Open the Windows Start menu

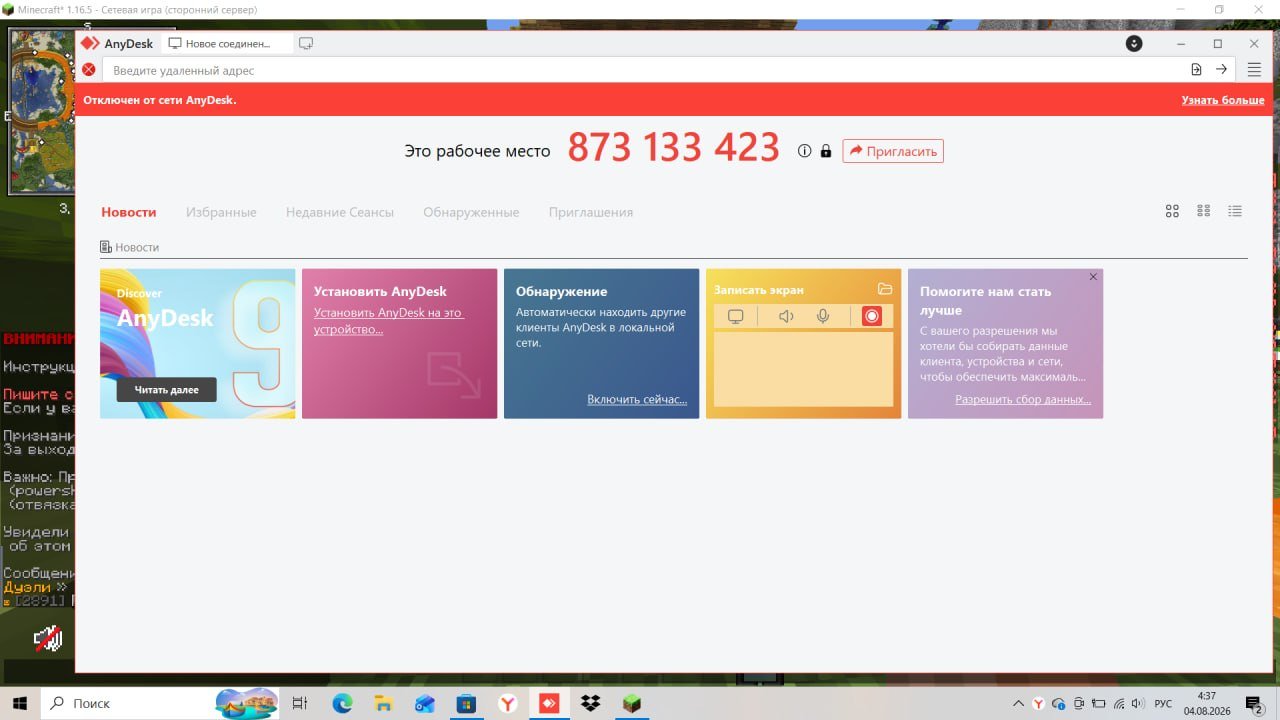(x=20, y=703)
